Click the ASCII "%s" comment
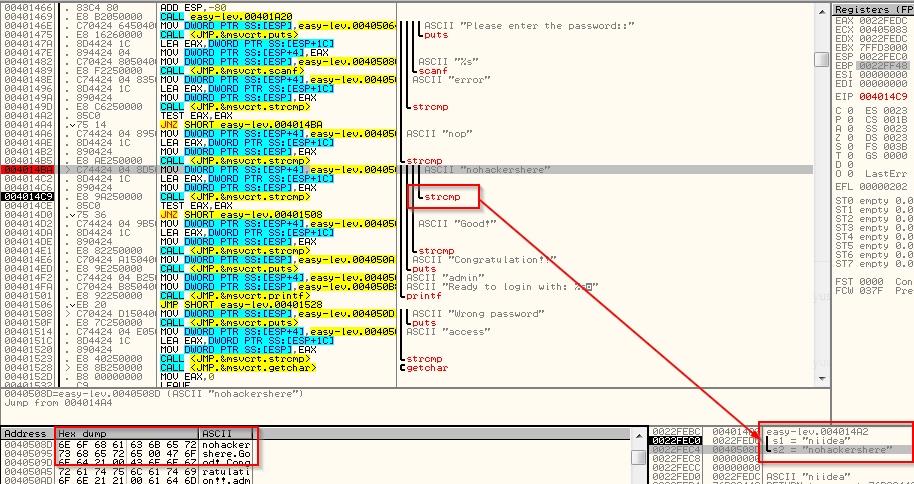The width and height of the screenshot is (914, 484). click(448, 62)
